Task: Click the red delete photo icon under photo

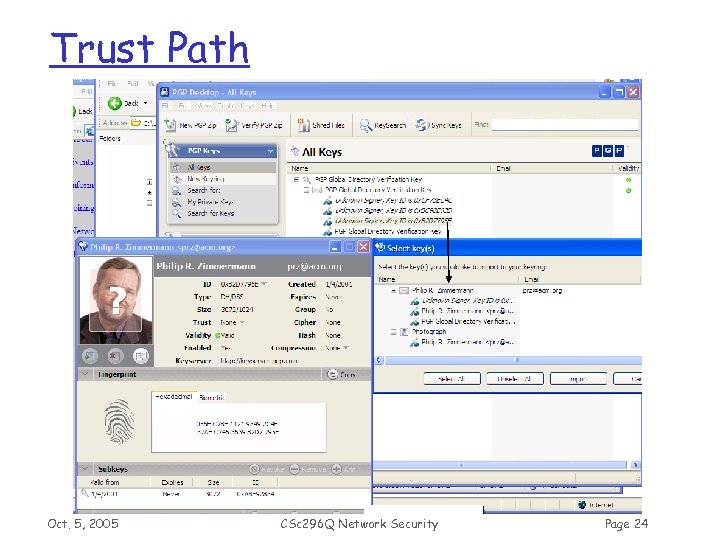Action: 115,355
